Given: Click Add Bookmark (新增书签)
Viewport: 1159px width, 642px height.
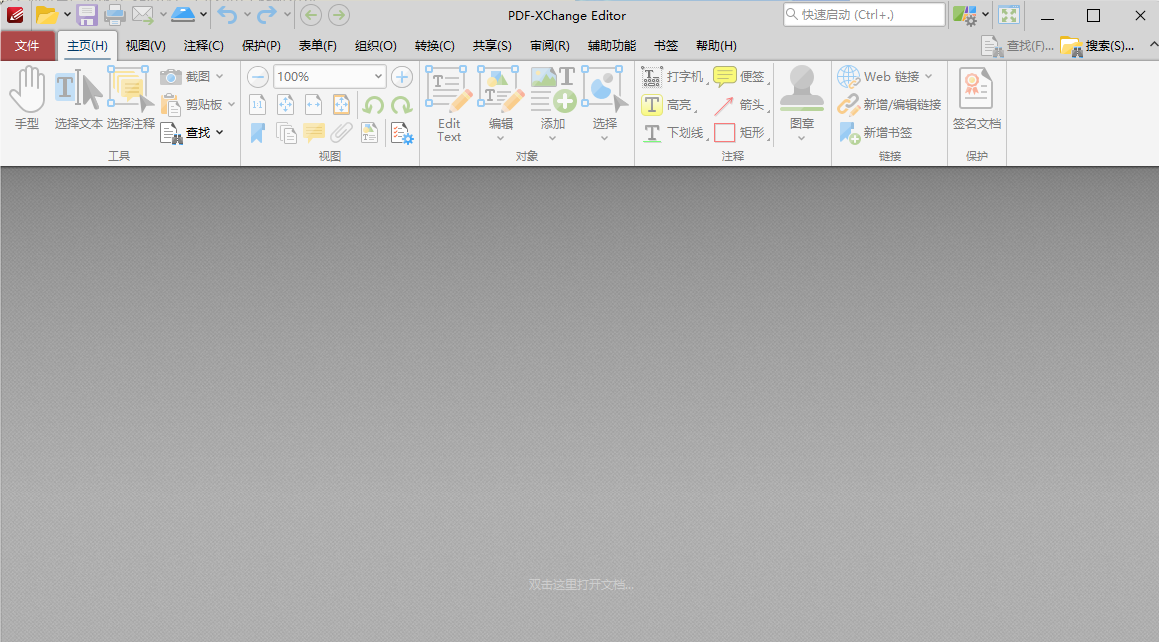Looking at the screenshot, I should [x=876, y=133].
